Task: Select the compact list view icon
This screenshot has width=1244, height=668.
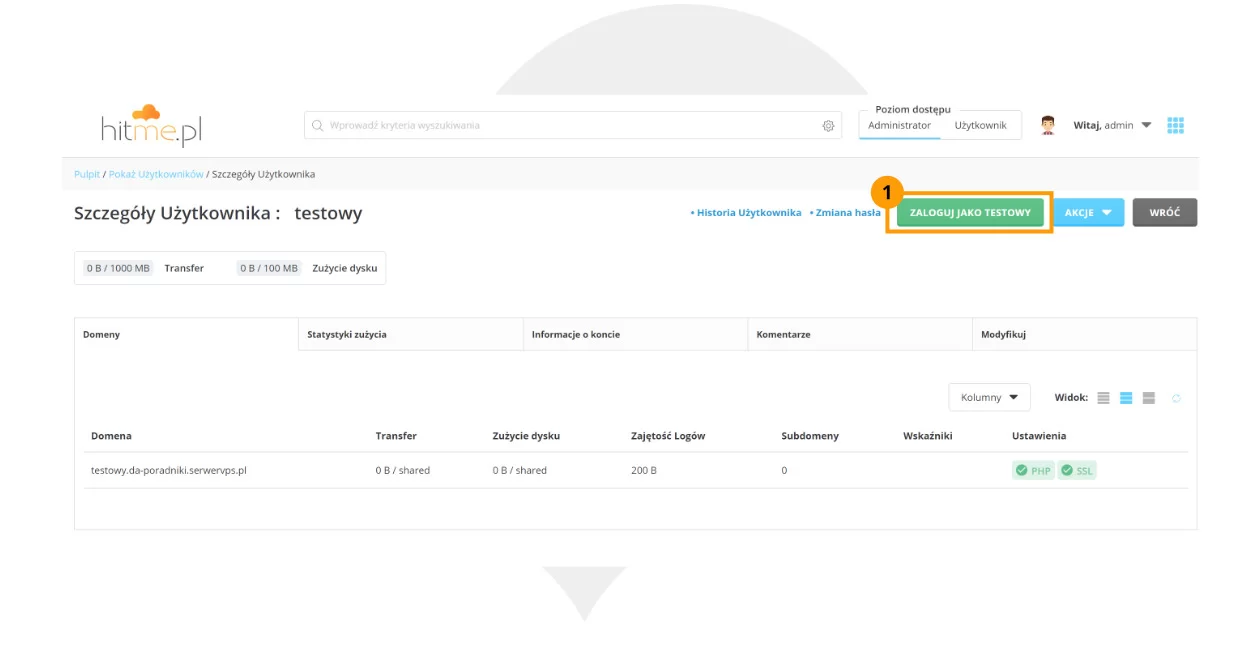Action: (x=1103, y=398)
